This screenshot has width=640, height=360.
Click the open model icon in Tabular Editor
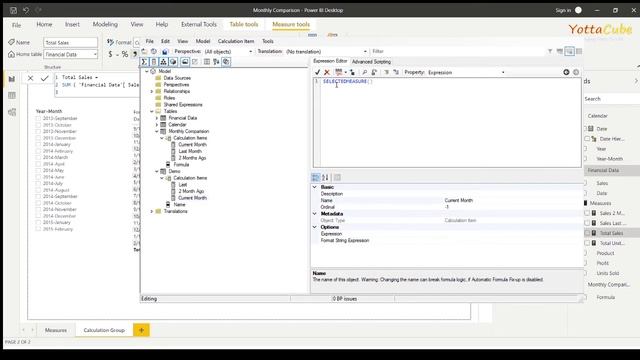pyautogui.click(x=144, y=51)
